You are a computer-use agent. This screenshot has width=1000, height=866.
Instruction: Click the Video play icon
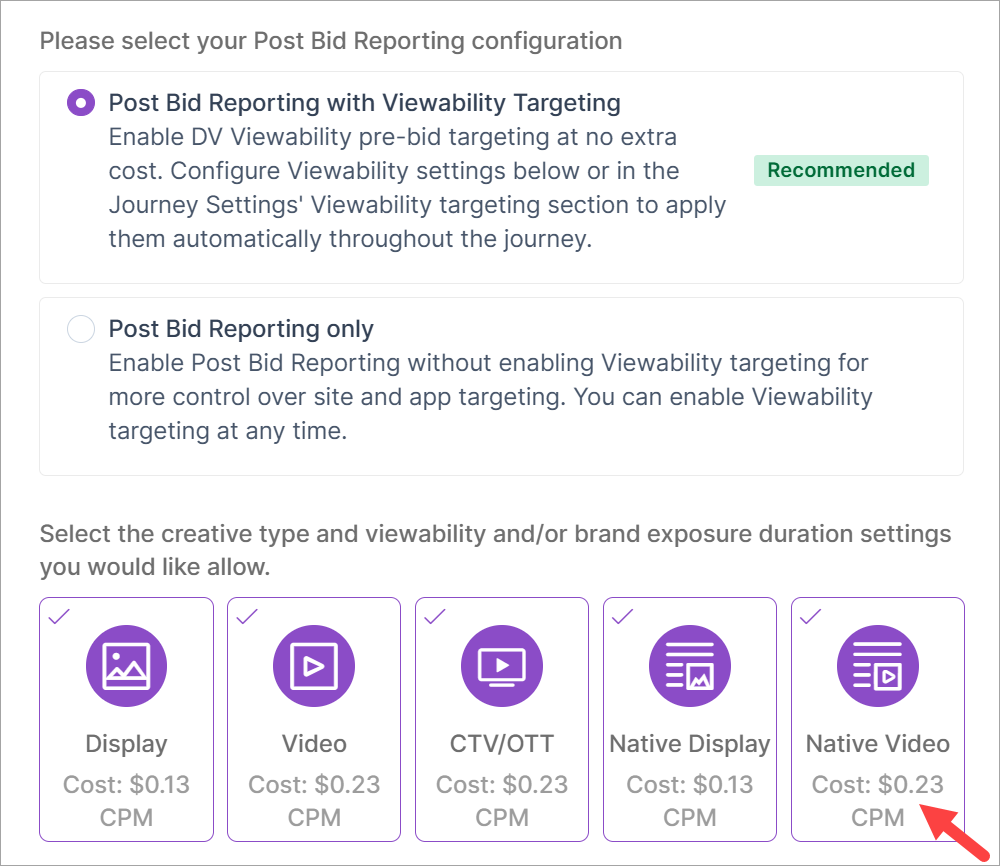pyautogui.click(x=314, y=666)
